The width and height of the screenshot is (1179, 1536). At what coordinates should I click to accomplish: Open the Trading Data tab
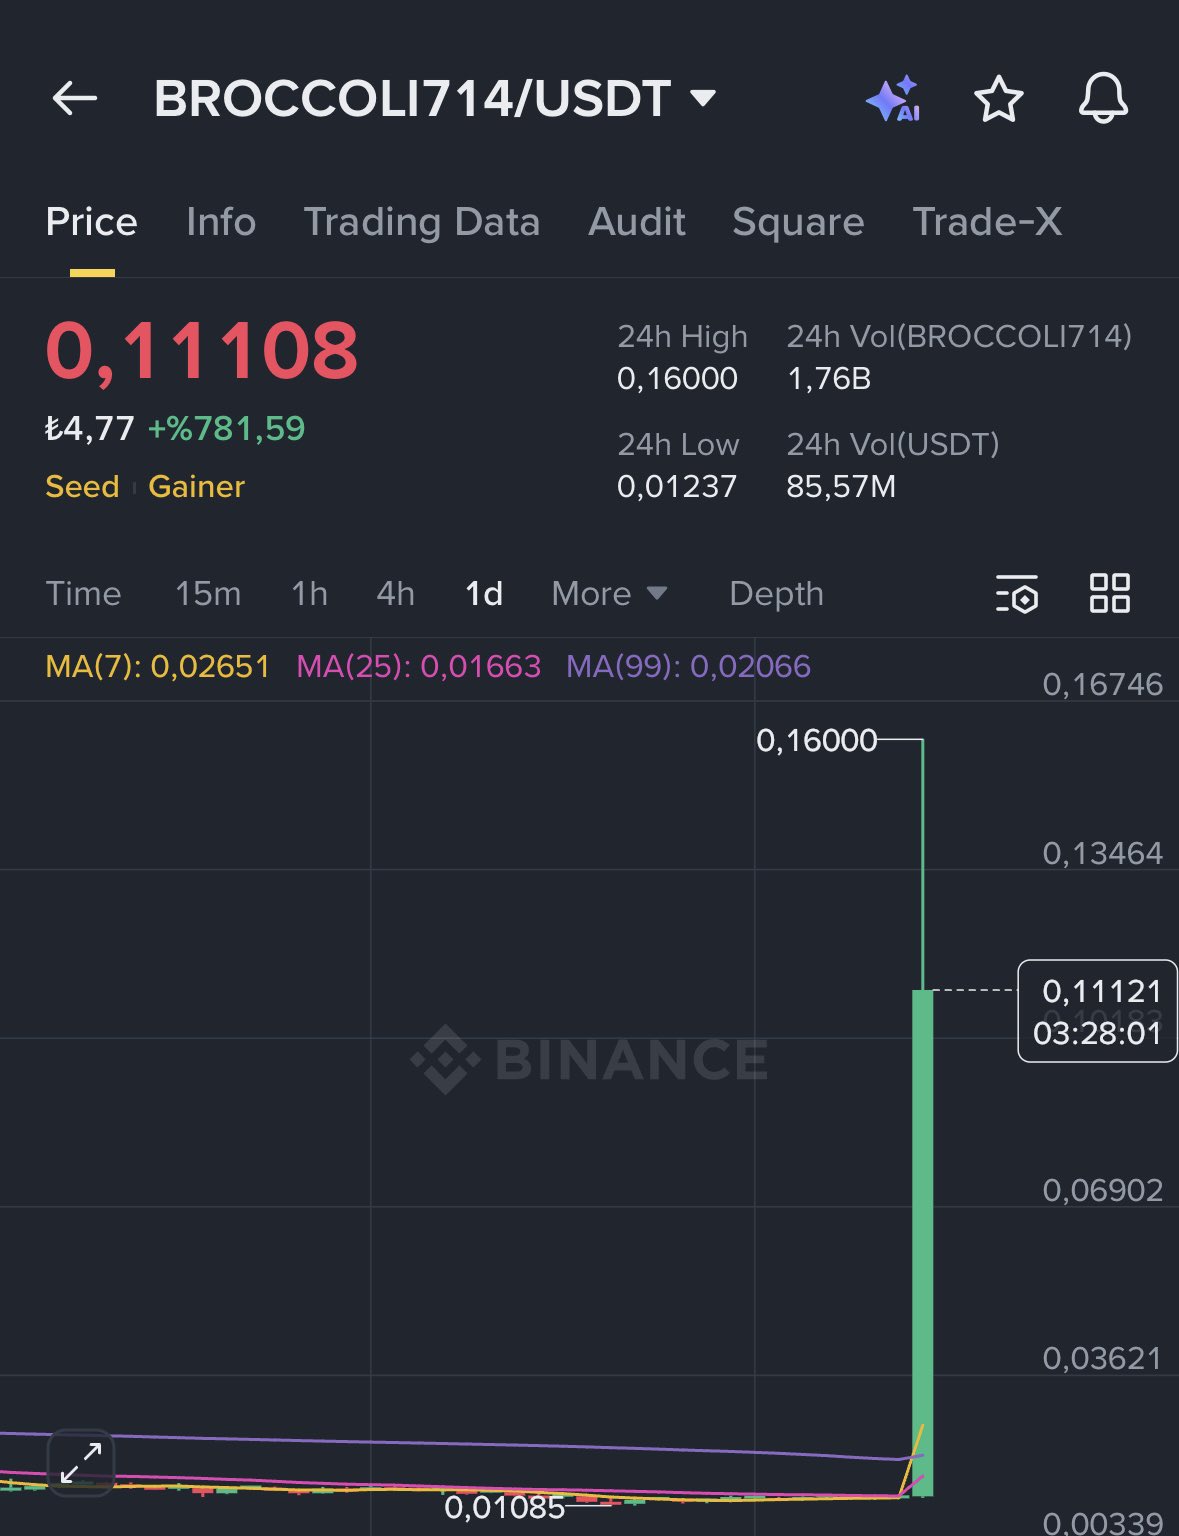pos(421,222)
